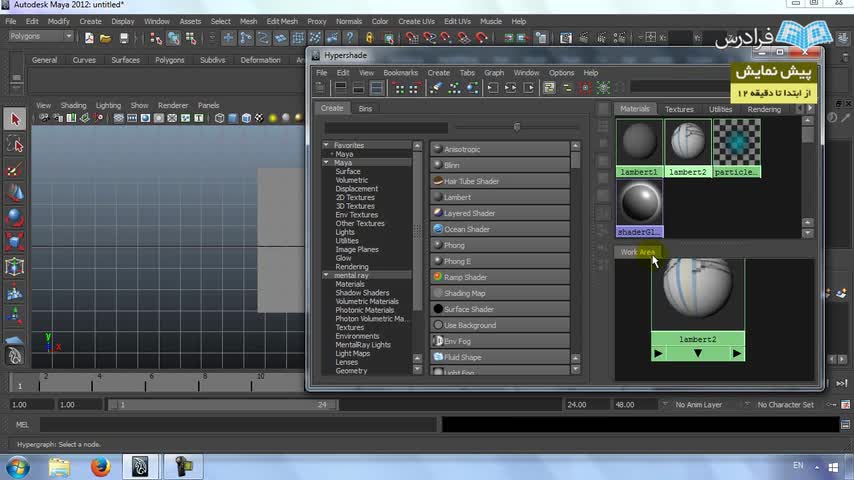Click Open Scene folder icon
This screenshot has width=854, height=480.
click(106, 38)
